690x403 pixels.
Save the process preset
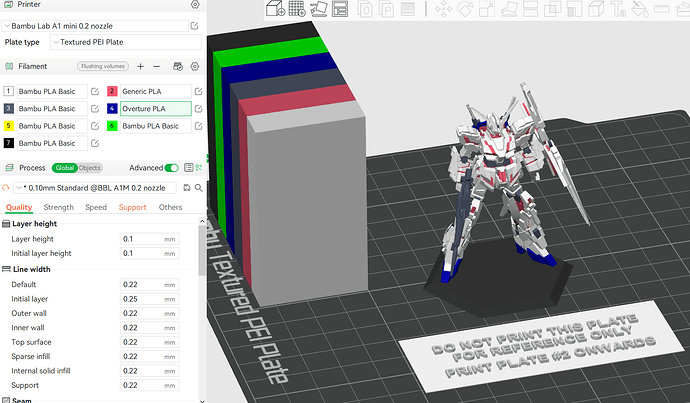[187, 188]
